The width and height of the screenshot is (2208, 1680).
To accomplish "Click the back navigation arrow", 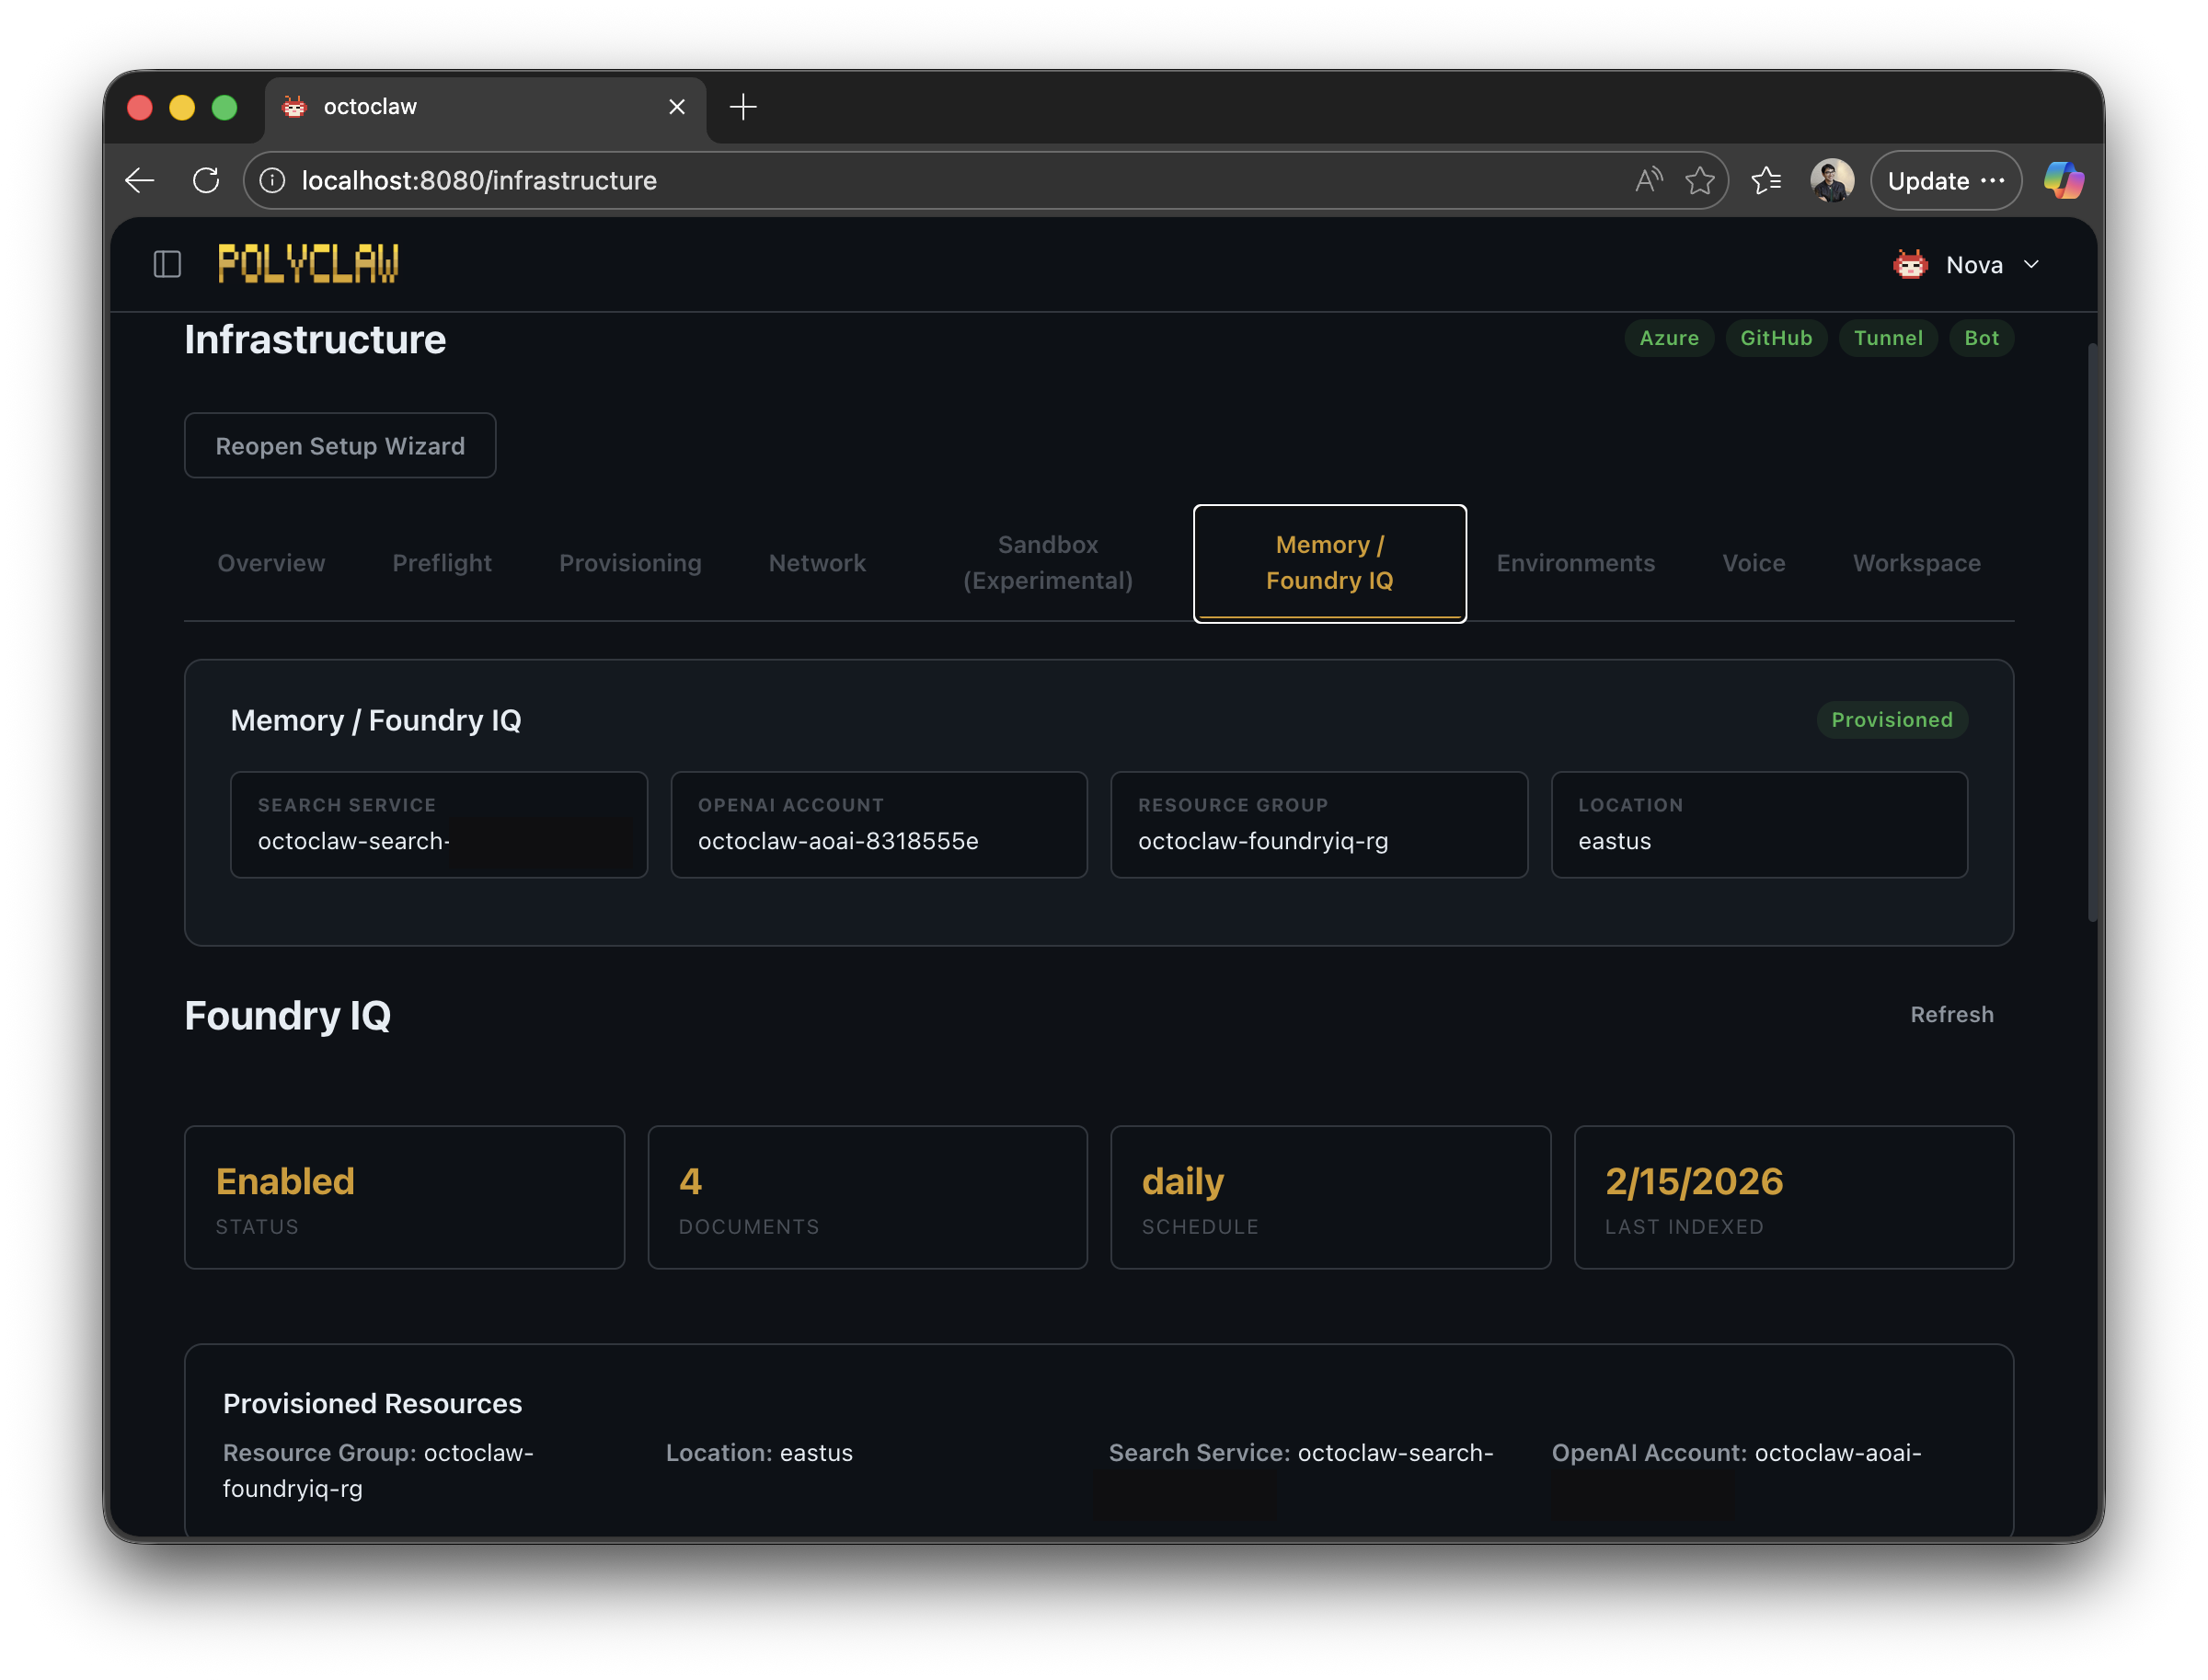I will pyautogui.click(x=139, y=180).
